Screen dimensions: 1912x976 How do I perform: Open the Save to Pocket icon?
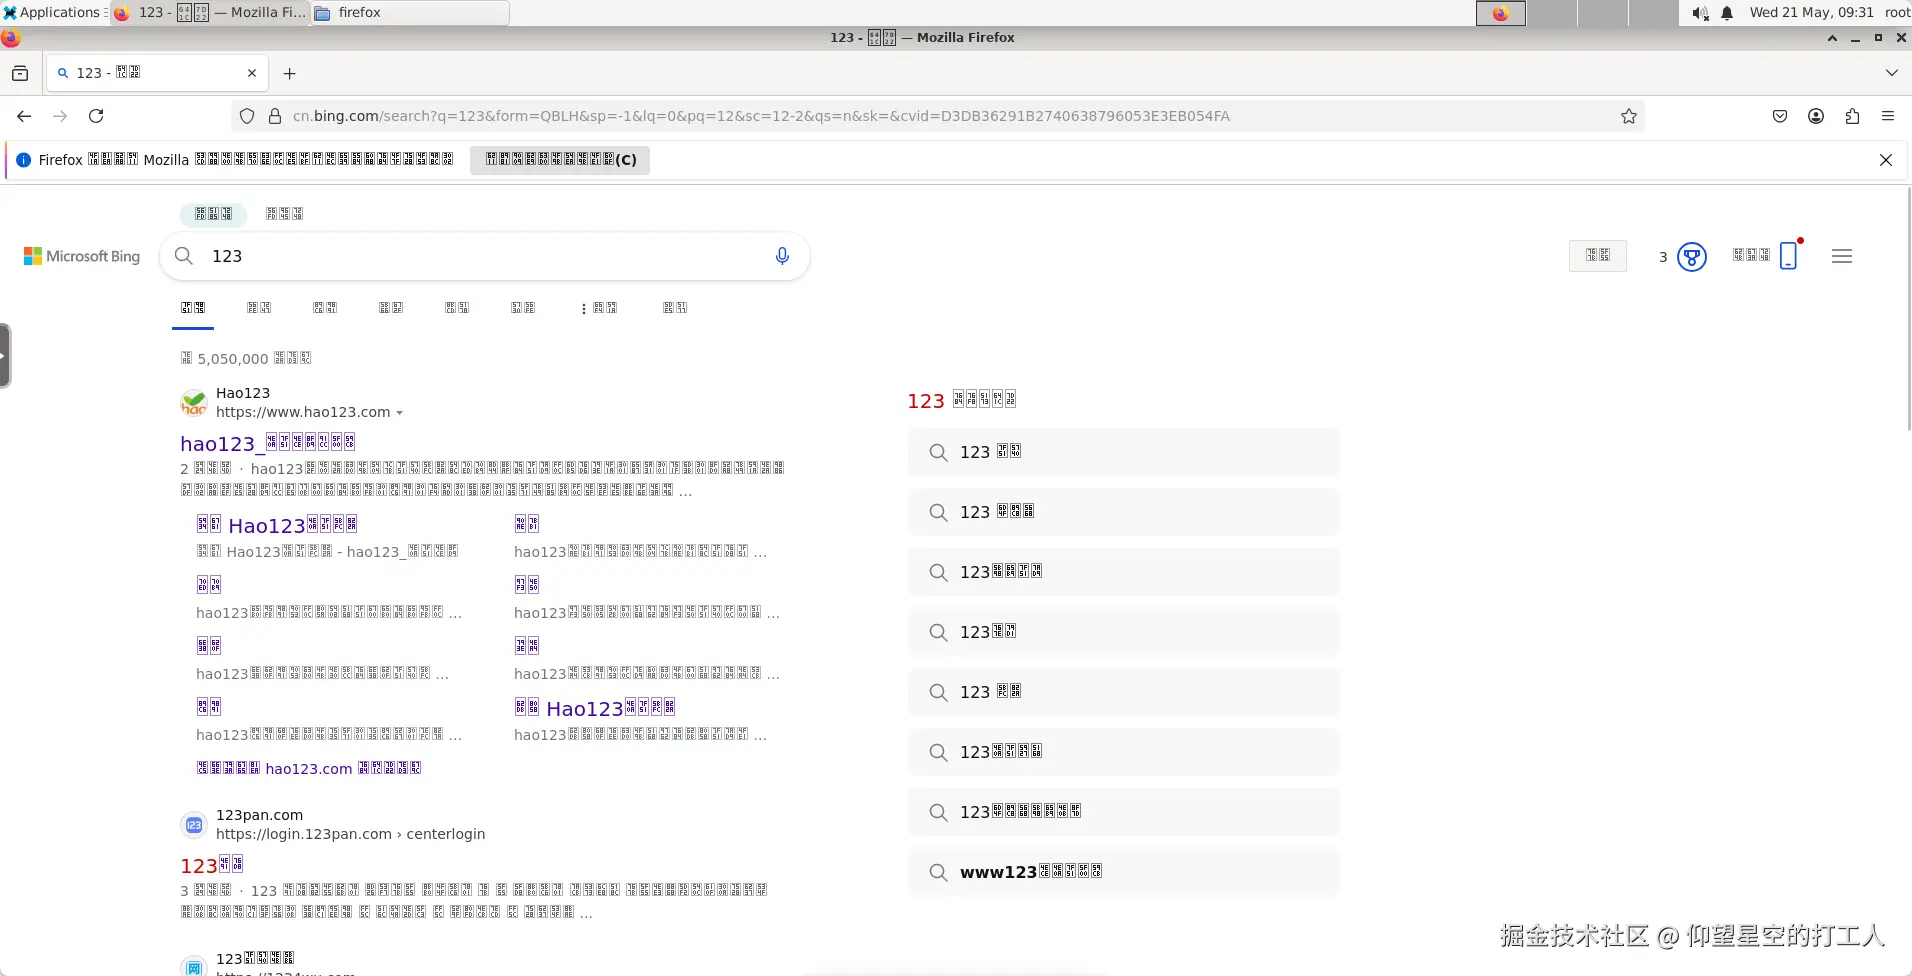point(1780,116)
